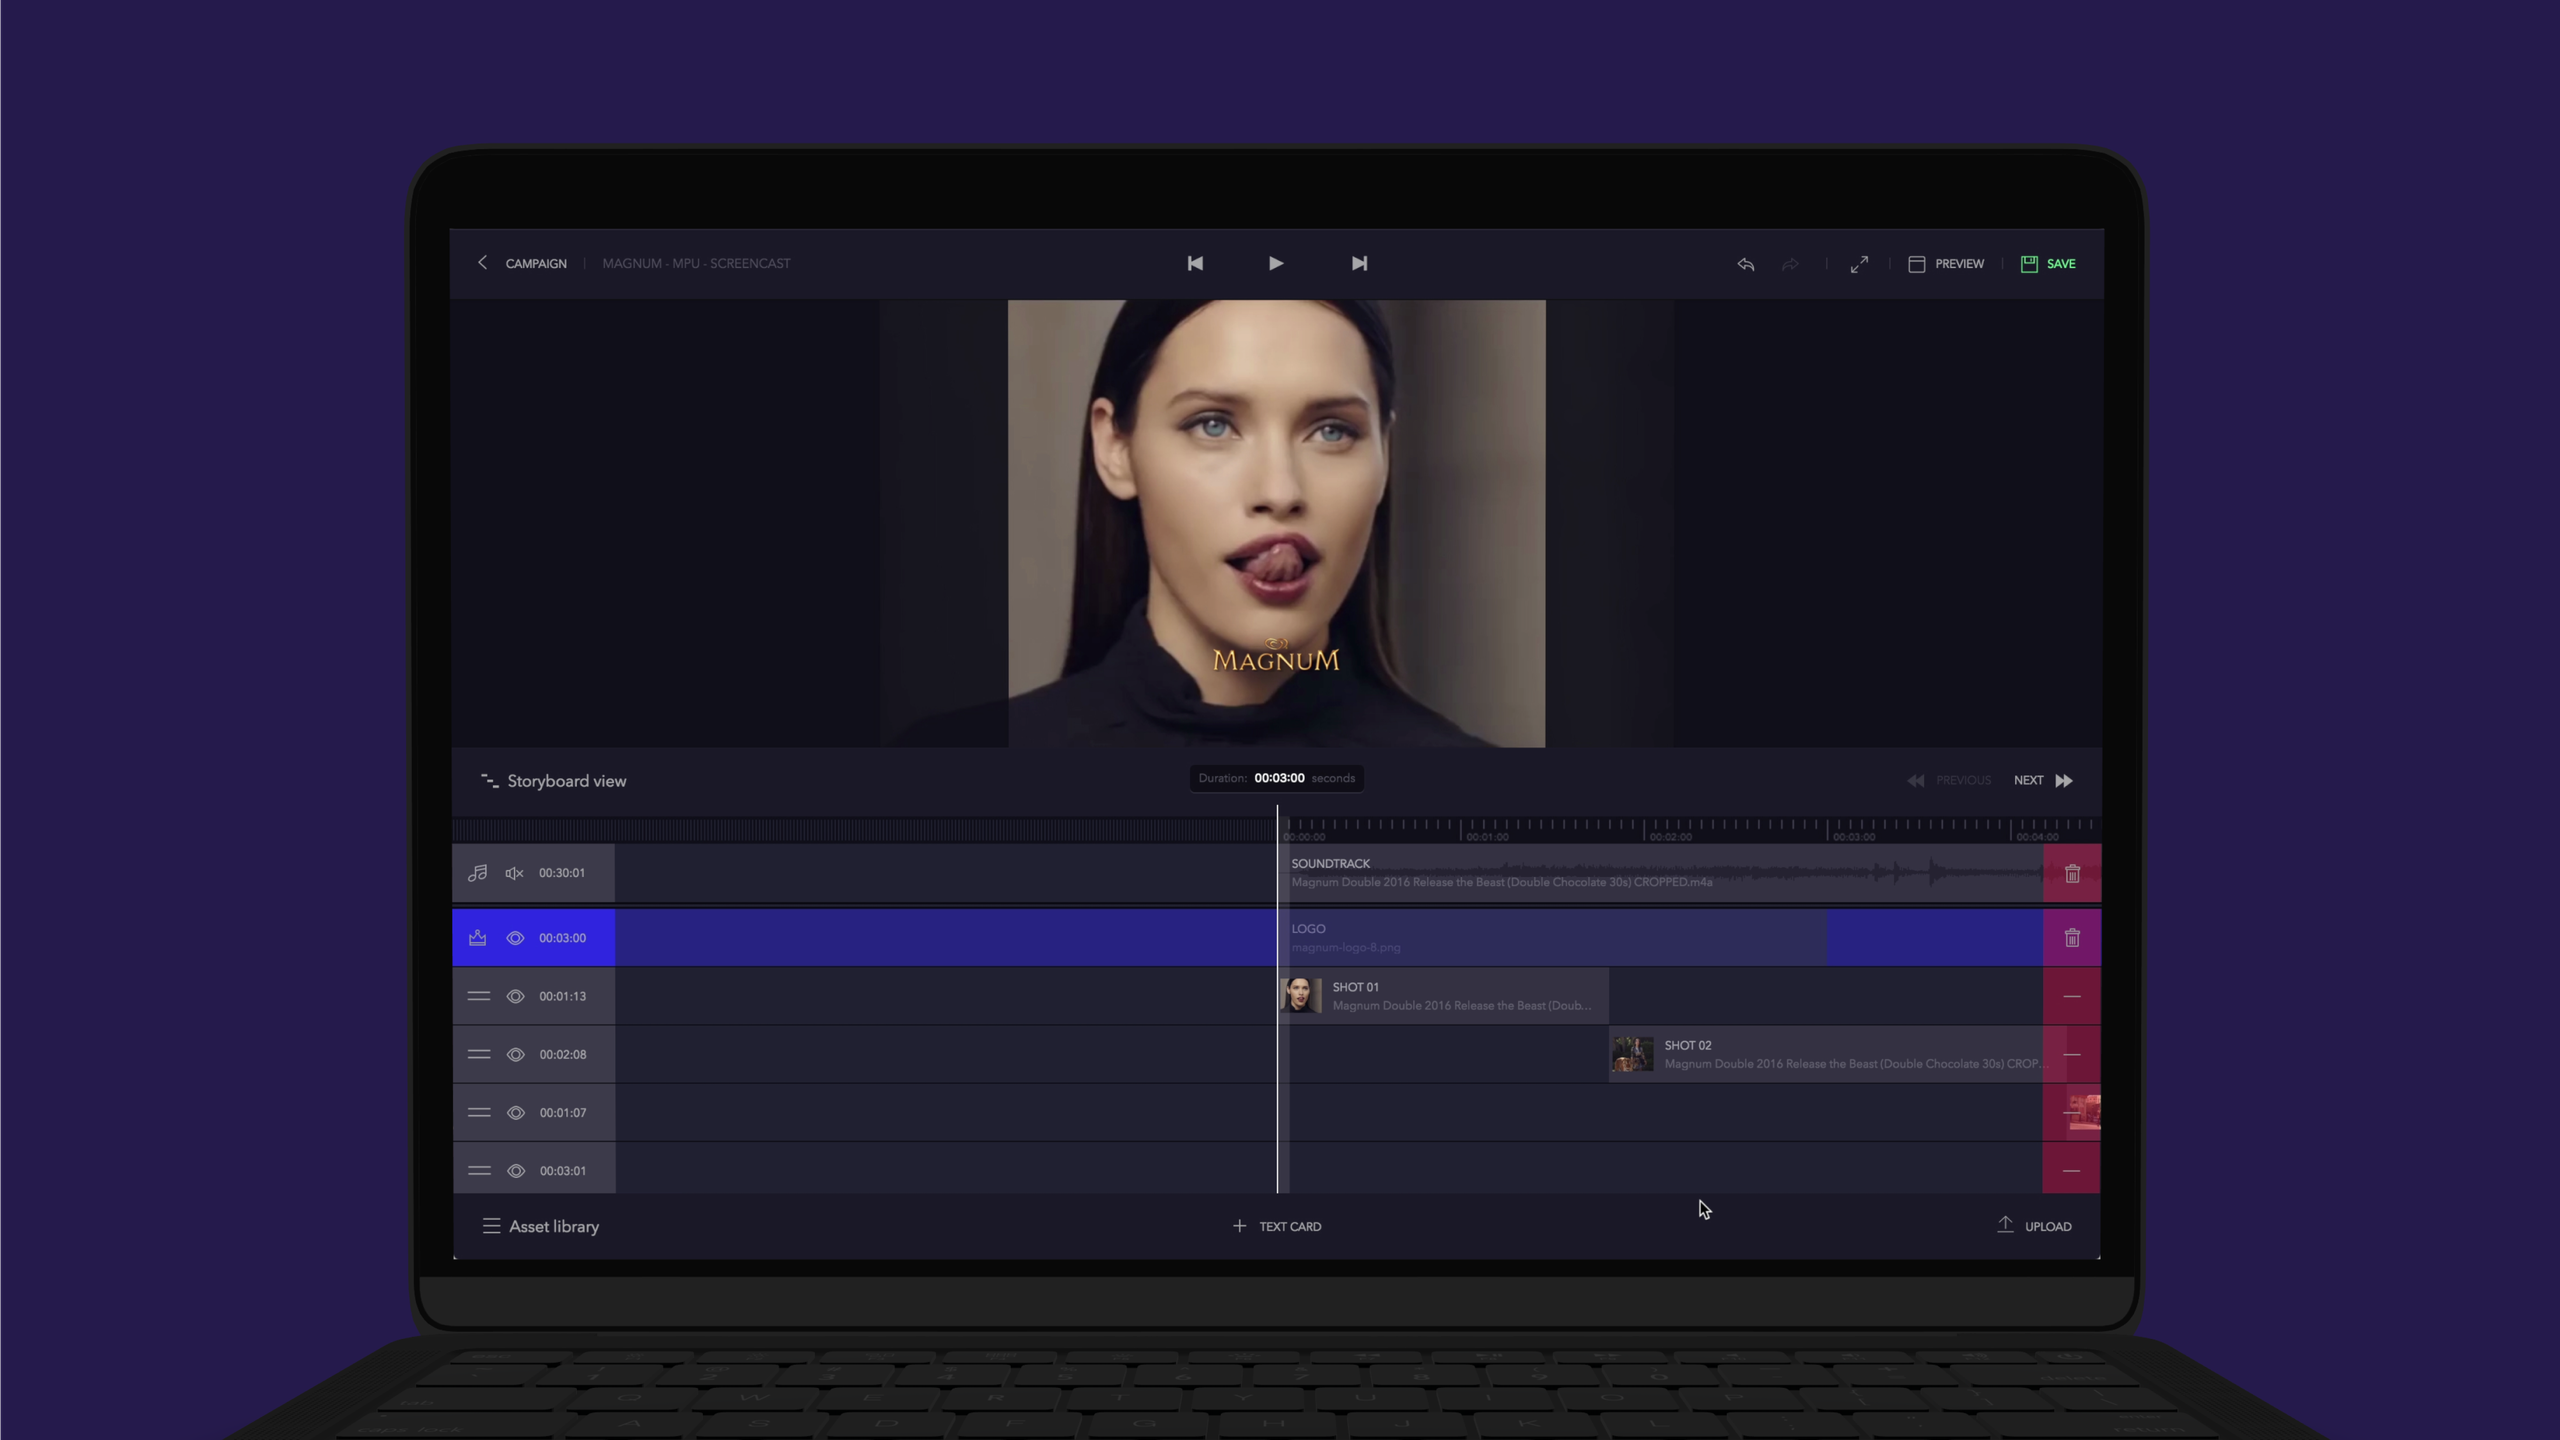
Task: Delete the logo layer with trash icon
Action: pyautogui.click(x=2072, y=938)
